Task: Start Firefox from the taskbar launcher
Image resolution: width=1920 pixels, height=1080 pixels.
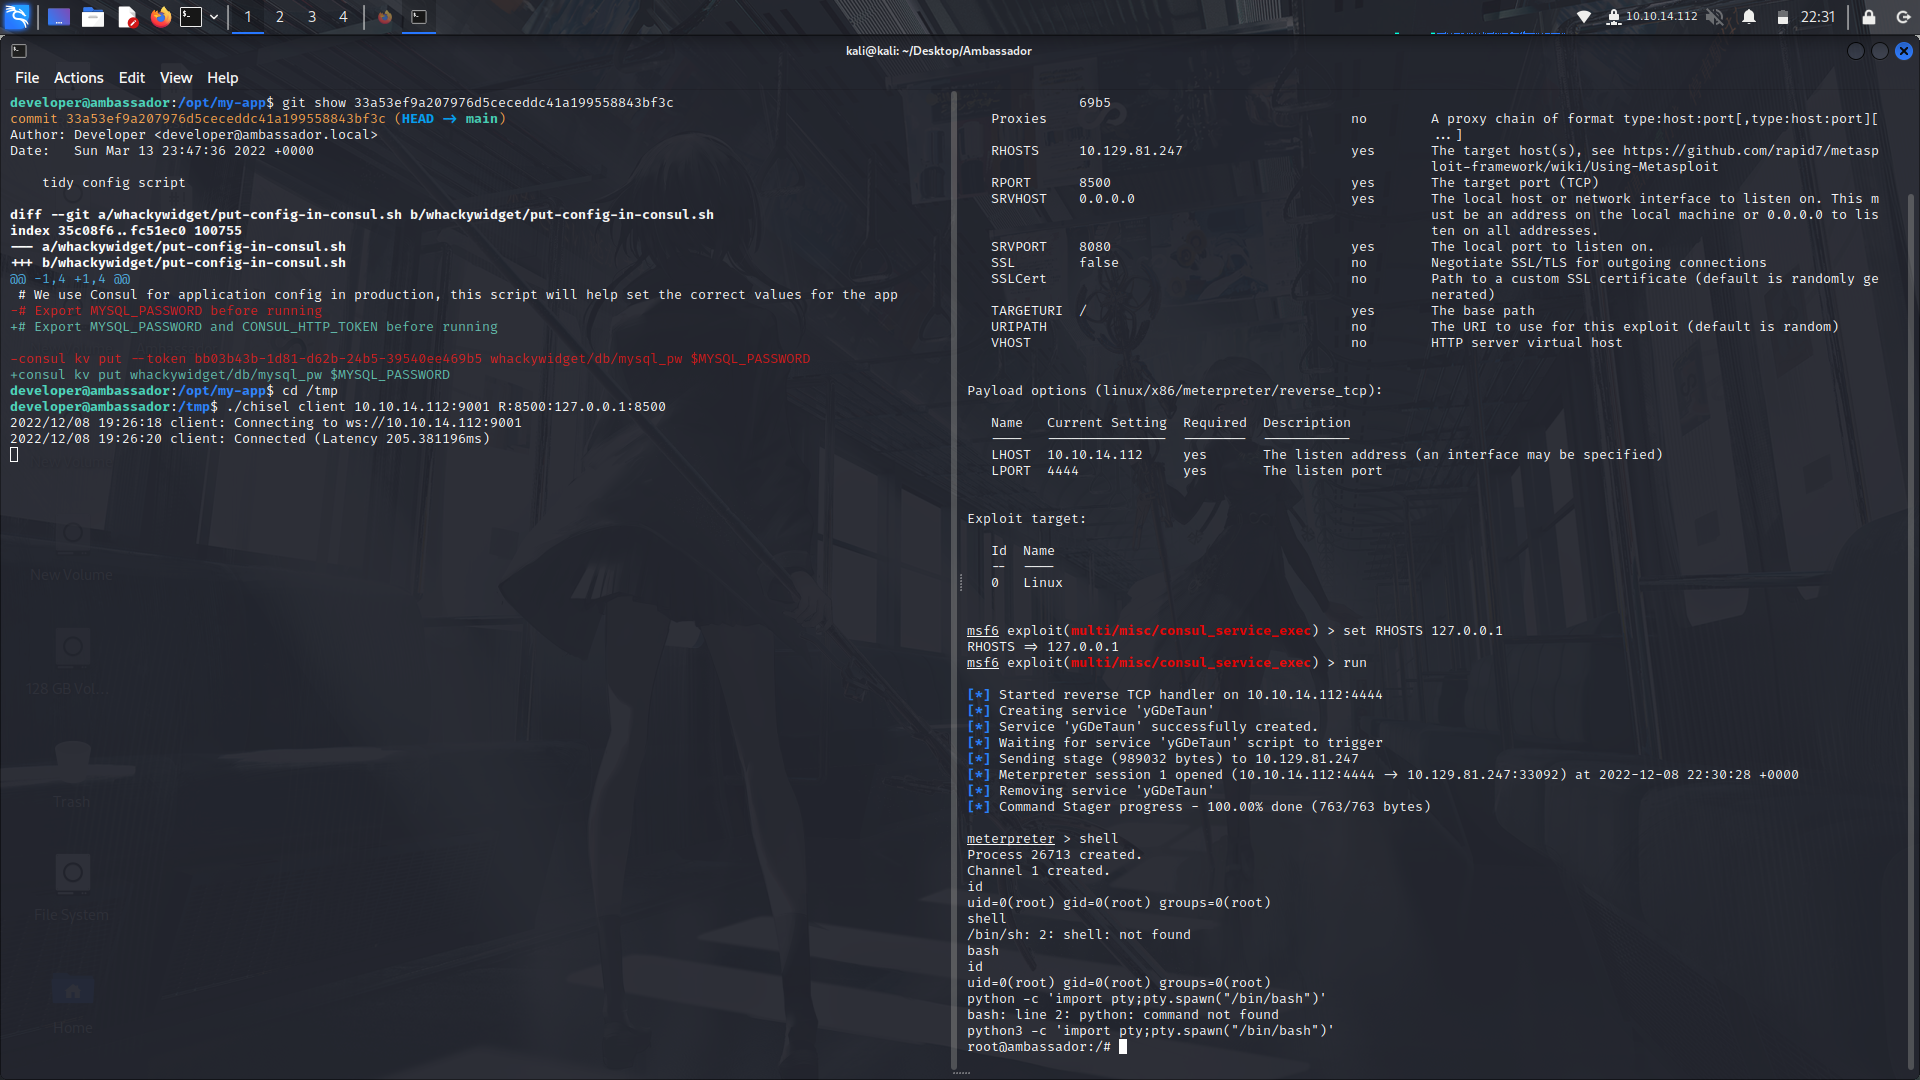Action: pos(160,17)
